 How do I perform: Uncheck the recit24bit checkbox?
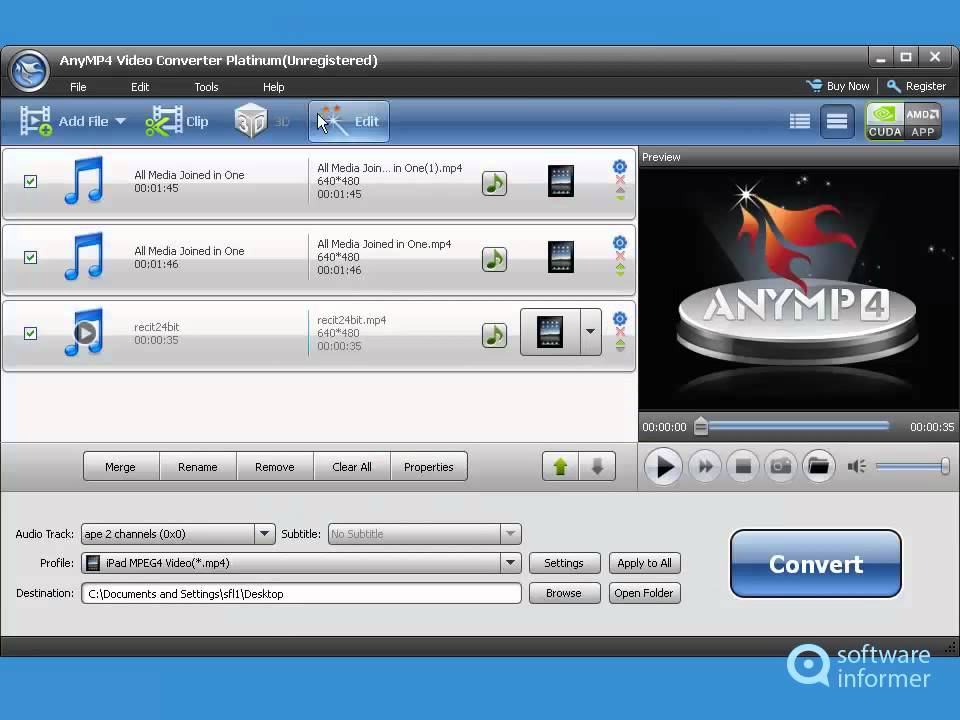30,333
